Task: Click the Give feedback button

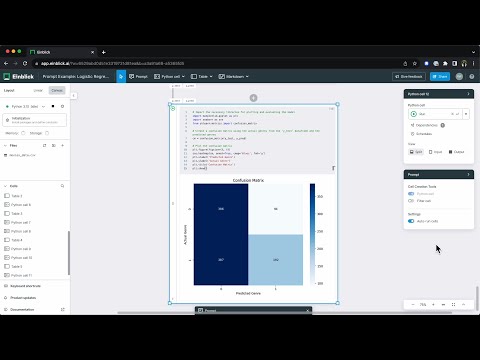Action: 409,77
